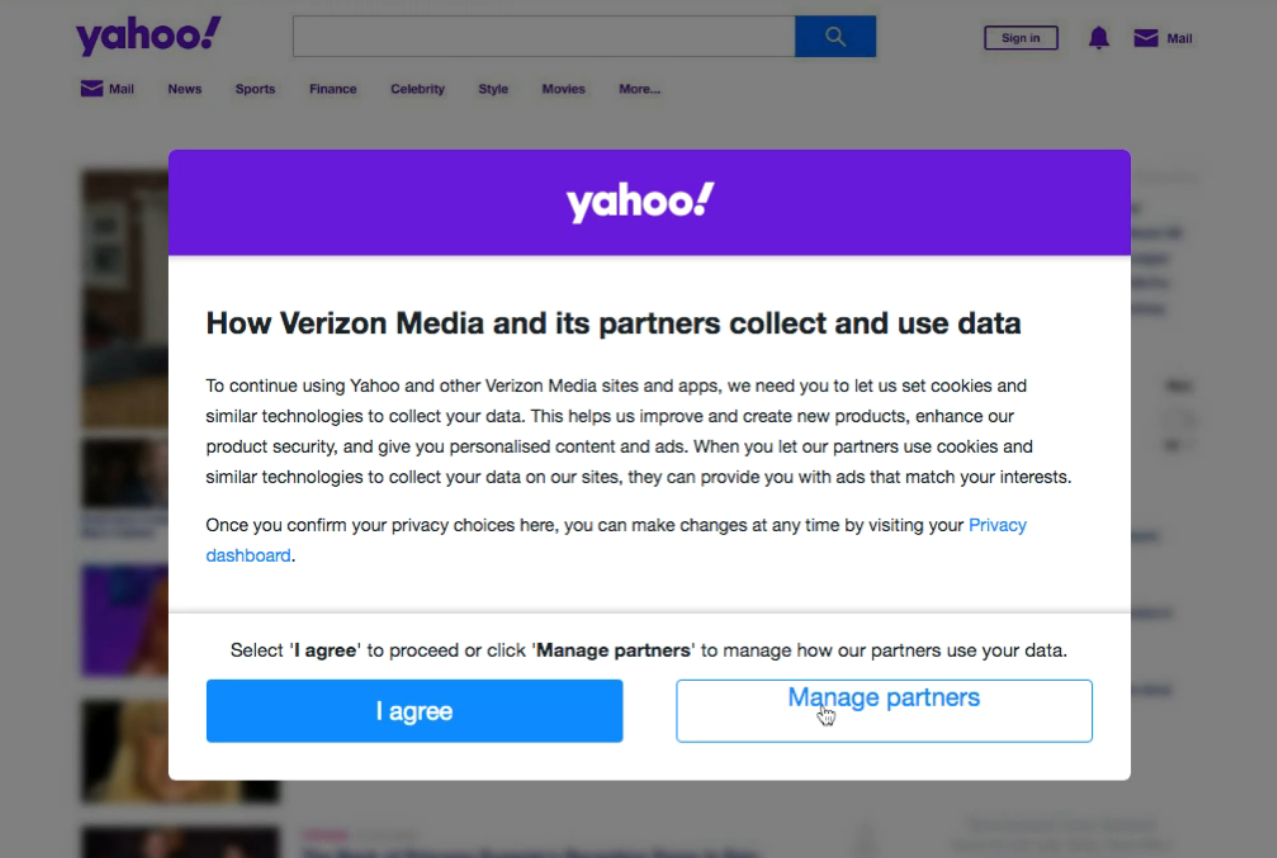The width and height of the screenshot is (1277, 858).
Task: Click the Mail envelope in the navigation bar
Action: 92,89
